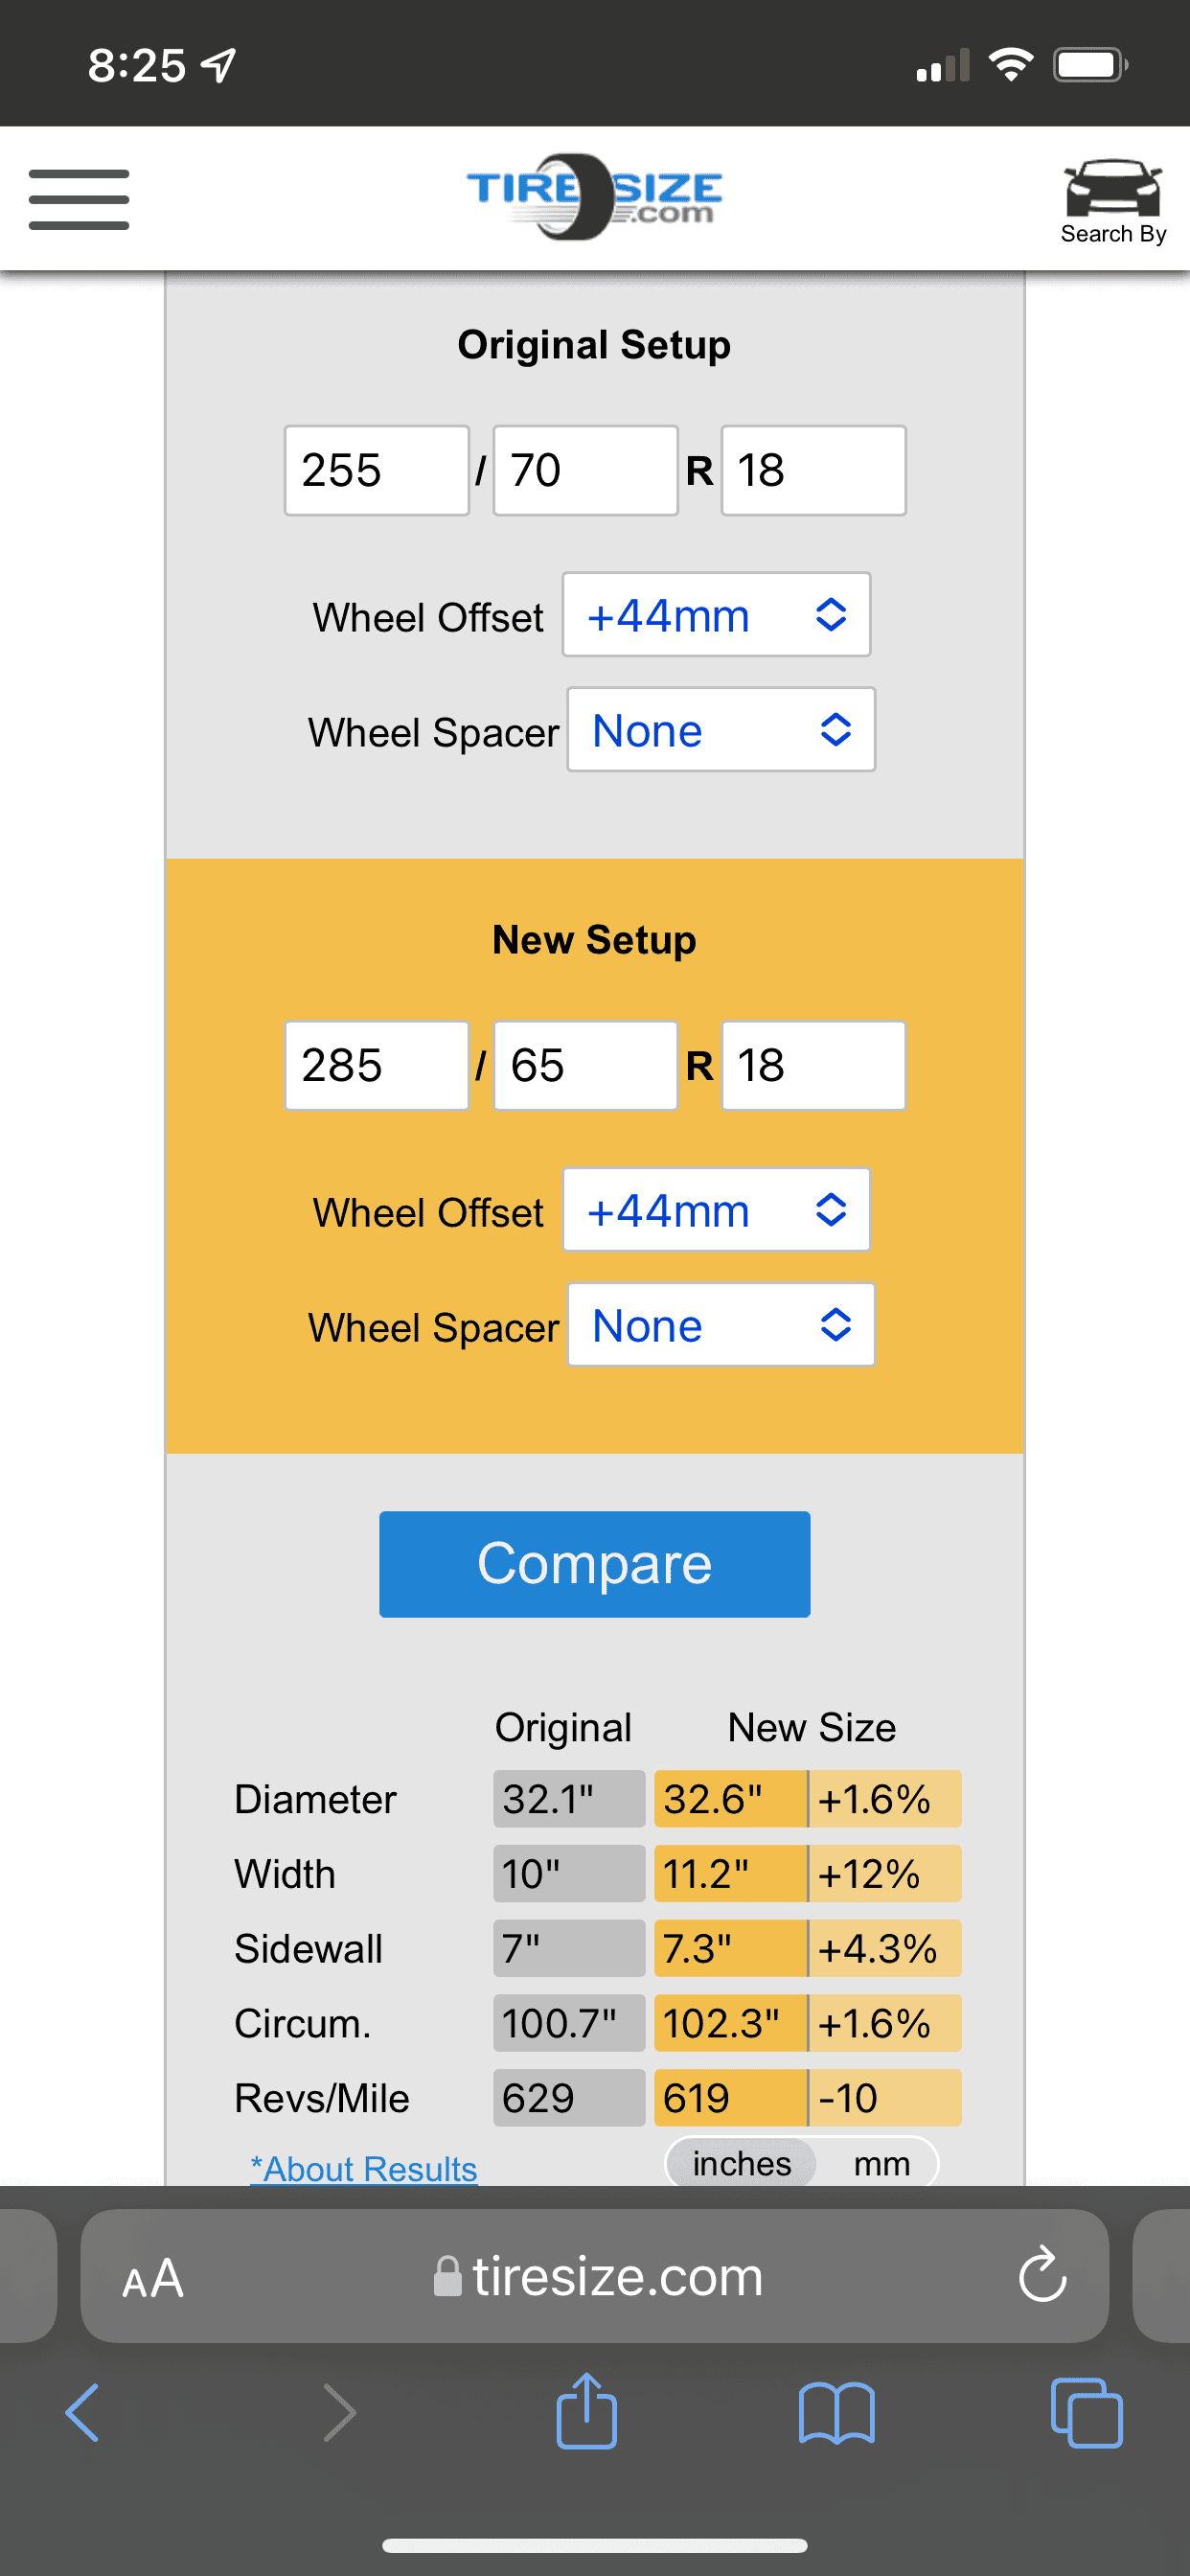Open the hamburger menu
Viewport: 1190px width, 2576px height.
[x=79, y=199]
